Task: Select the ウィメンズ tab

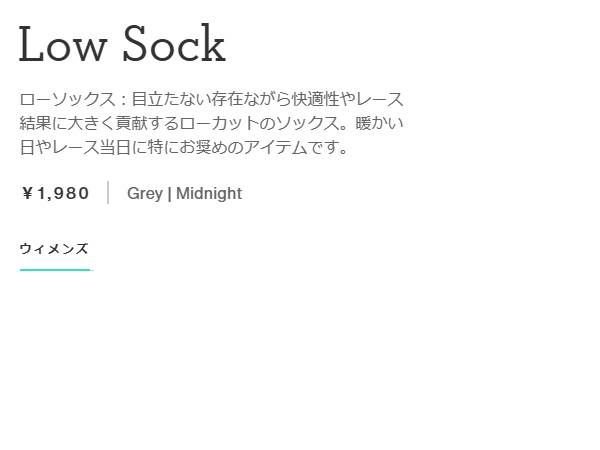Action: point(54,249)
